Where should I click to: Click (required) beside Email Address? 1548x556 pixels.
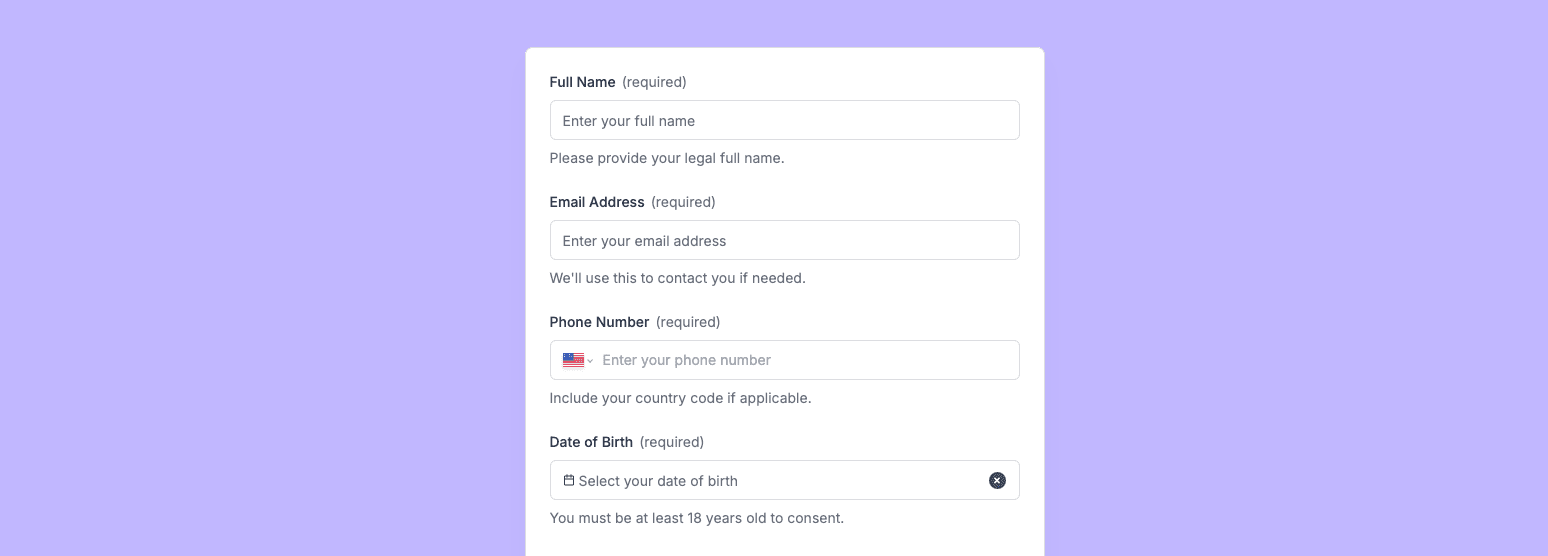tap(683, 202)
